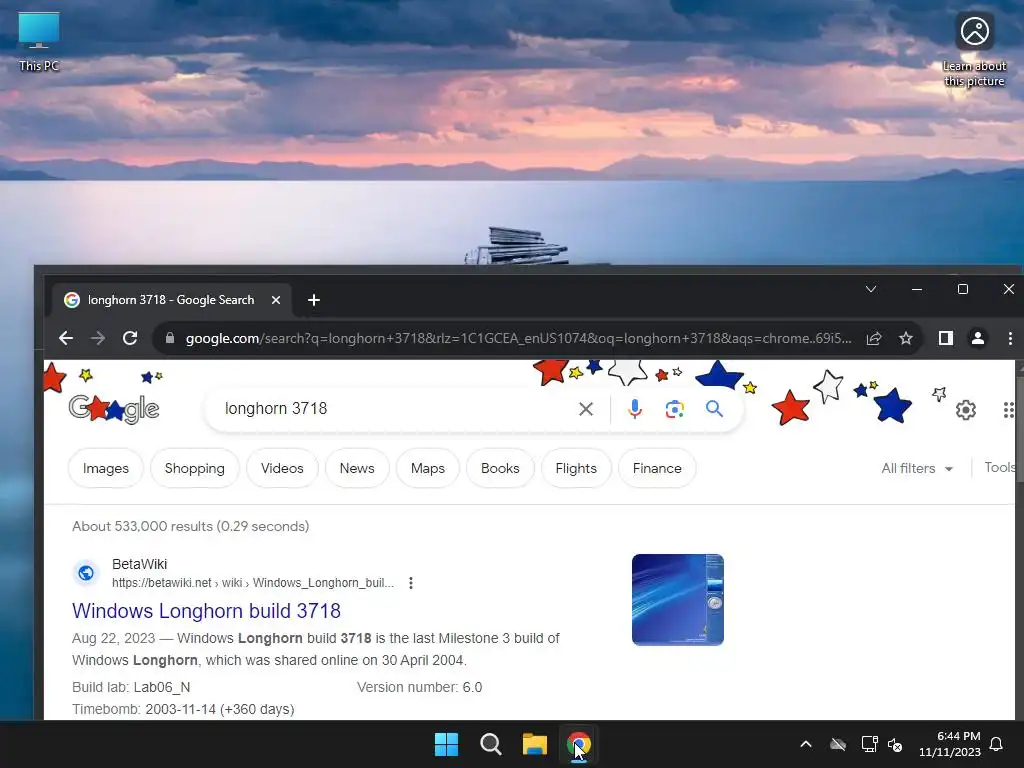The image size is (1024, 768).
Task: Open Google quick settings gear
Action: [x=966, y=409]
